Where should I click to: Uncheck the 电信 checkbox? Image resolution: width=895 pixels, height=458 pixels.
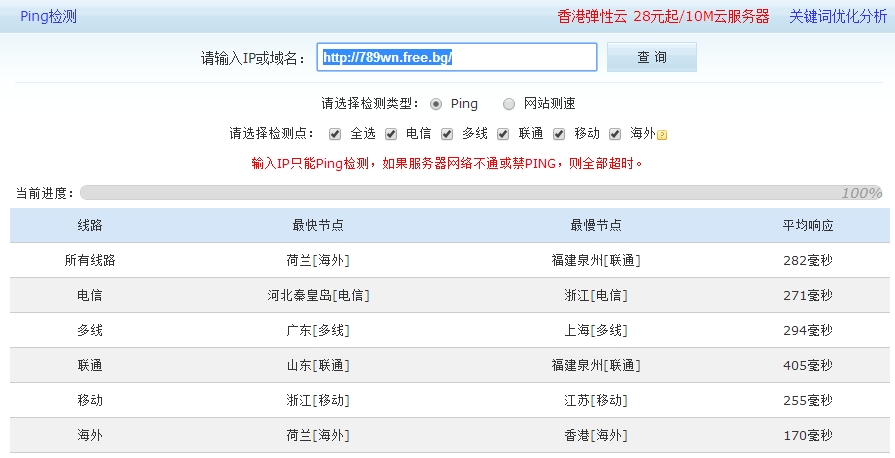[391, 134]
